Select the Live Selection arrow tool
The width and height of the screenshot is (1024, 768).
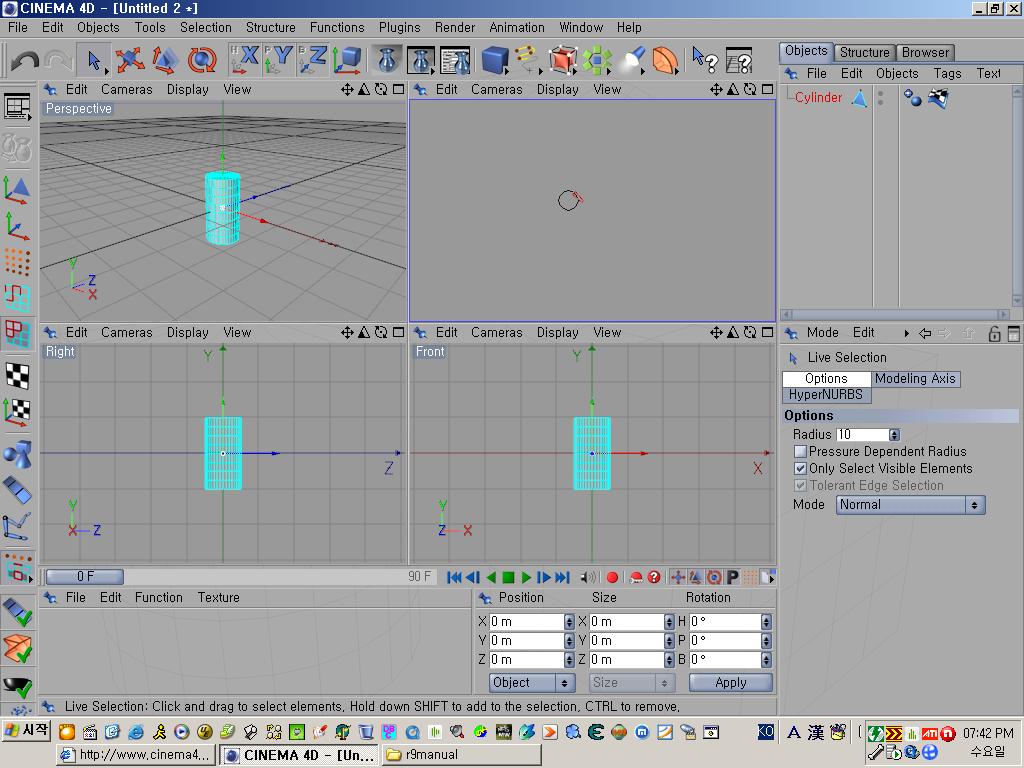click(x=93, y=61)
